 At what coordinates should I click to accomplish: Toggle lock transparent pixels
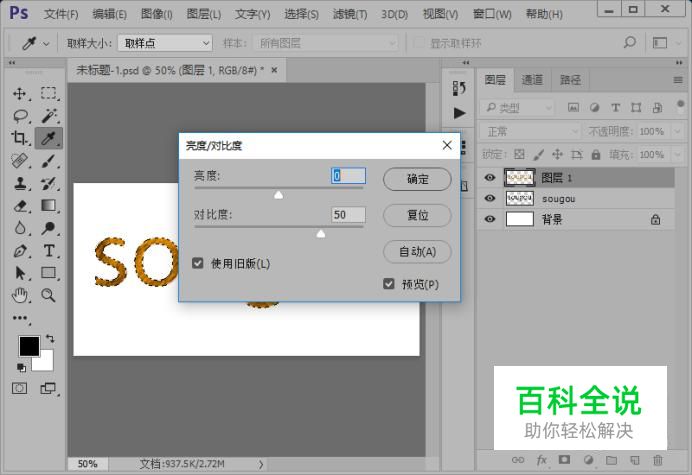(519, 155)
